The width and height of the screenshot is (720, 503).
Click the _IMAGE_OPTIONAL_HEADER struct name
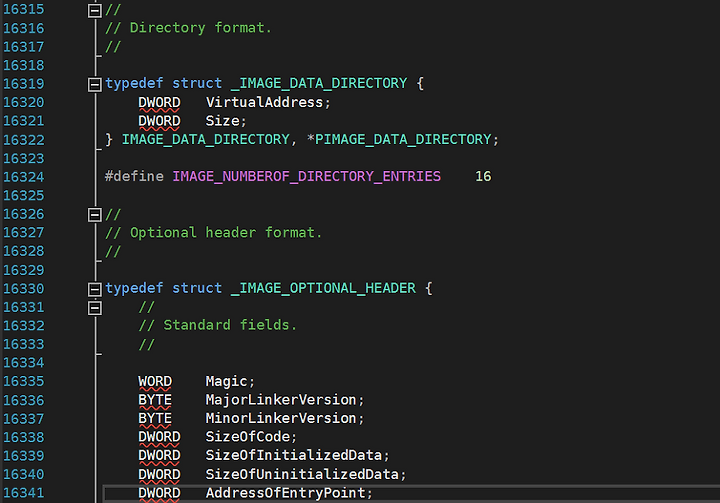coord(323,288)
